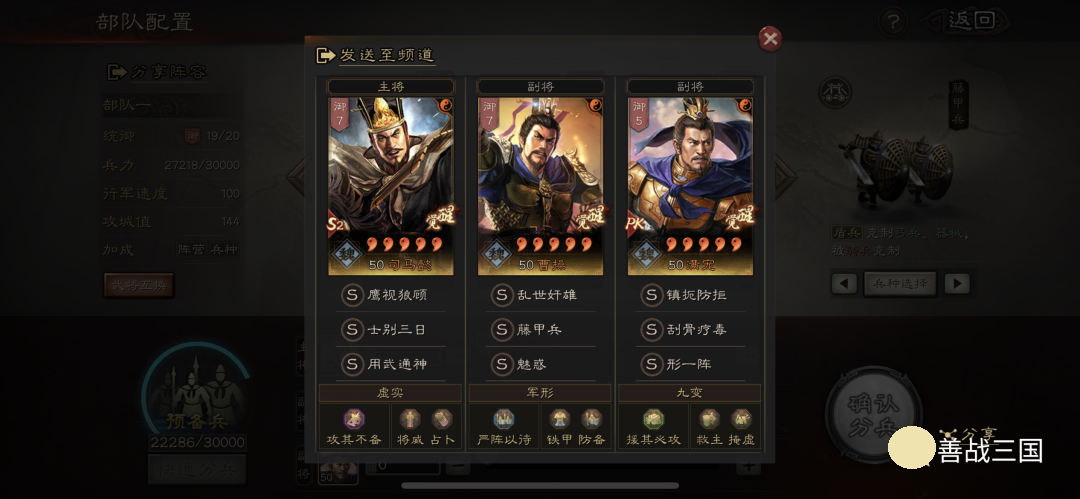Image resolution: width=1080 pixels, height=499 pixels.
Task: Tap the 攻其不备 tactic icon
Action: (354, 419)
